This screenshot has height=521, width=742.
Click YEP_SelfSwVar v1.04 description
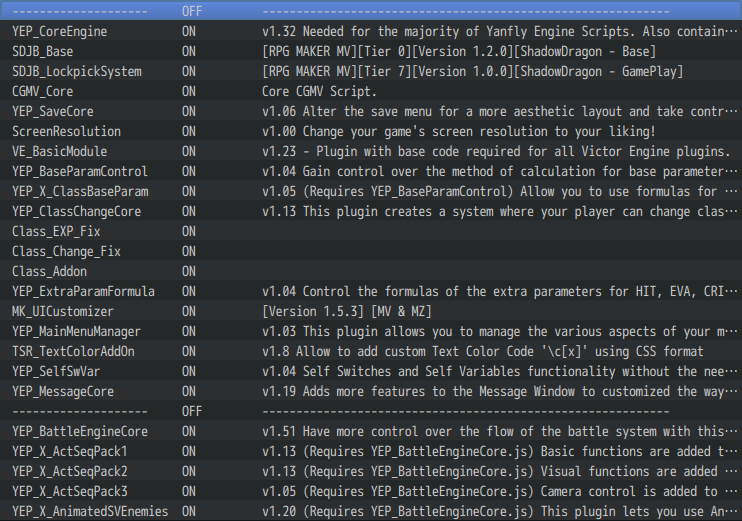tap(500, 371)
